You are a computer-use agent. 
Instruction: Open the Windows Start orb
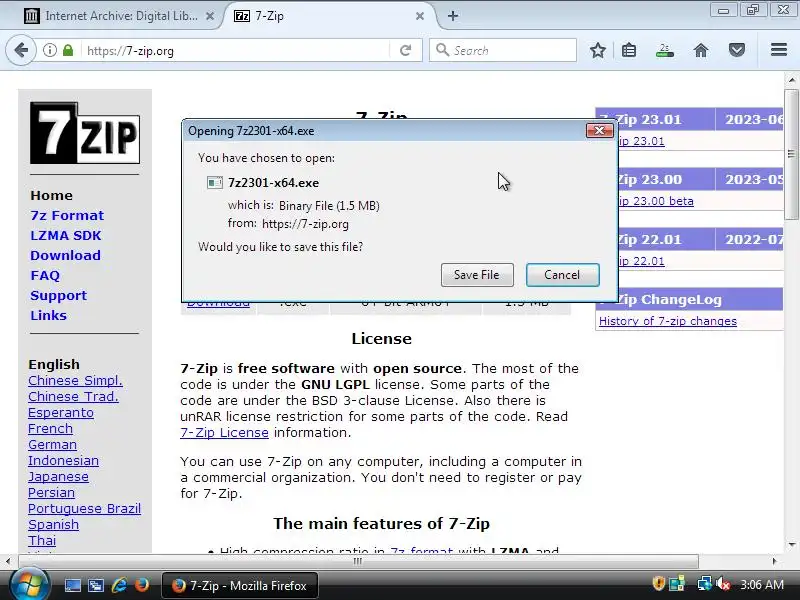click(x=29, y=585)
